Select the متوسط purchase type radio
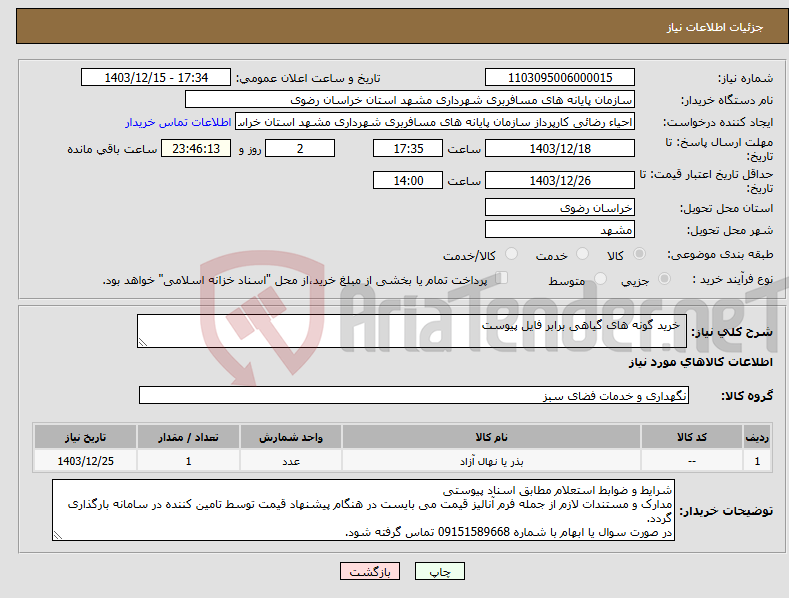 [600, 278]
